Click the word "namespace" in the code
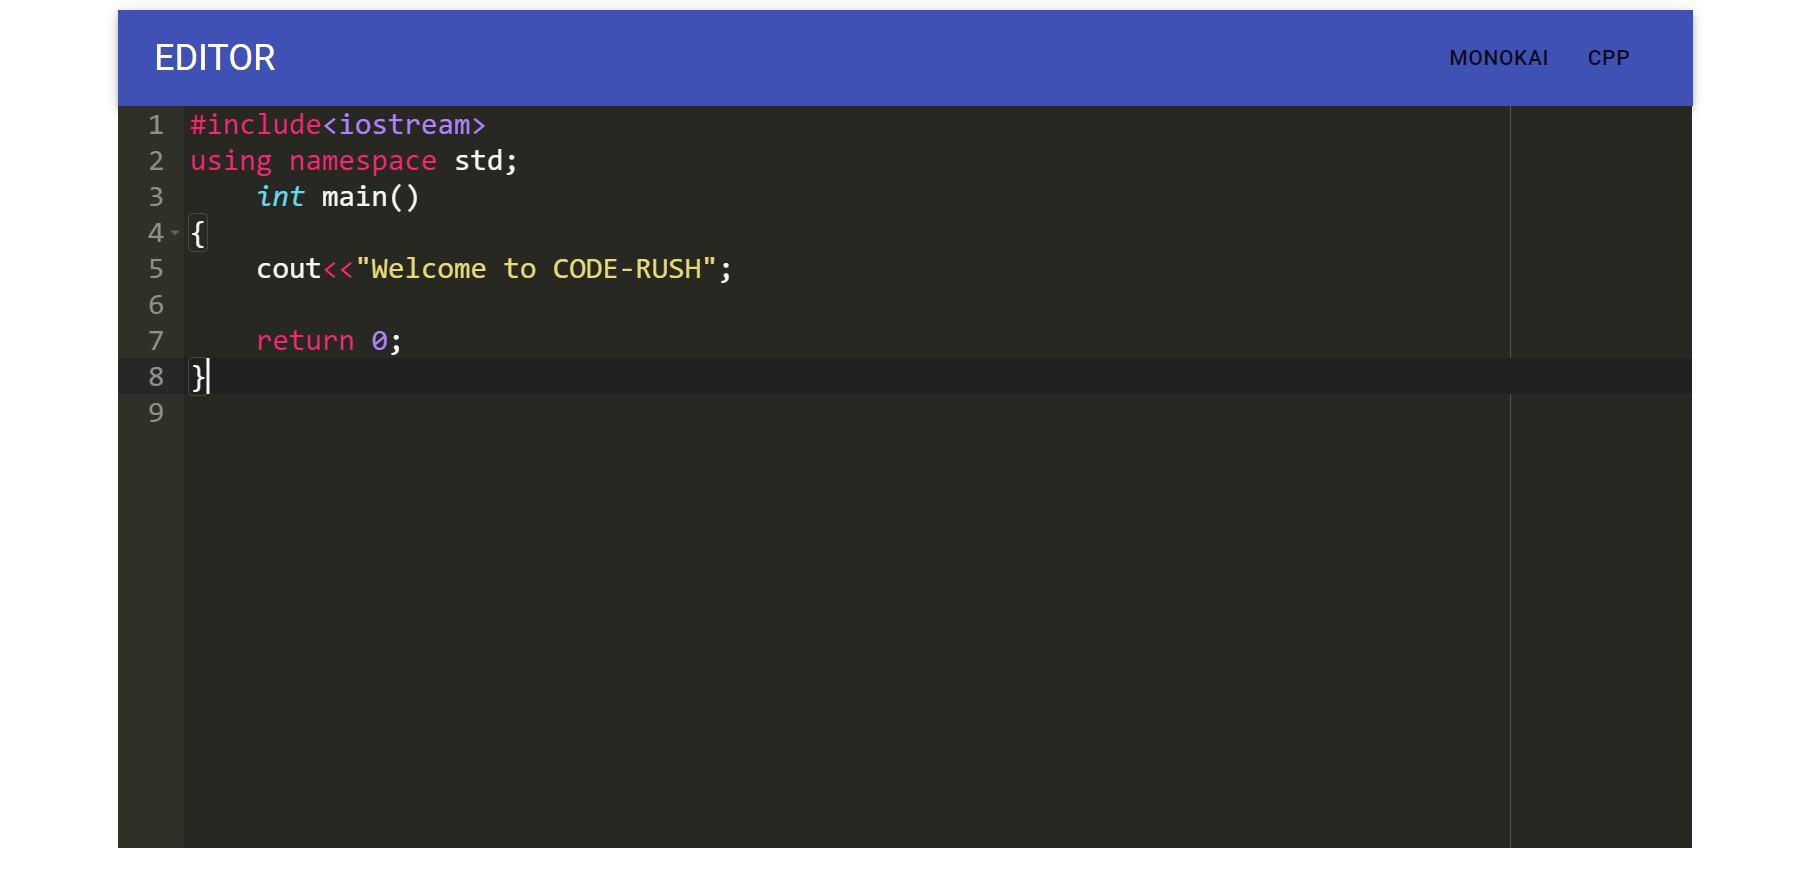 pos(362,161)
